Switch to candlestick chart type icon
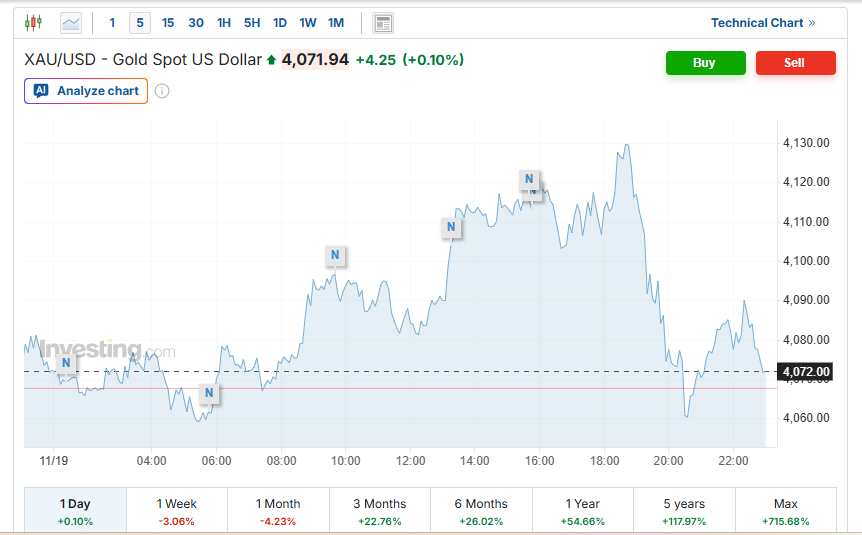This screenshot has width=862, height=535. pyautogui.click(x=33, y=22)
